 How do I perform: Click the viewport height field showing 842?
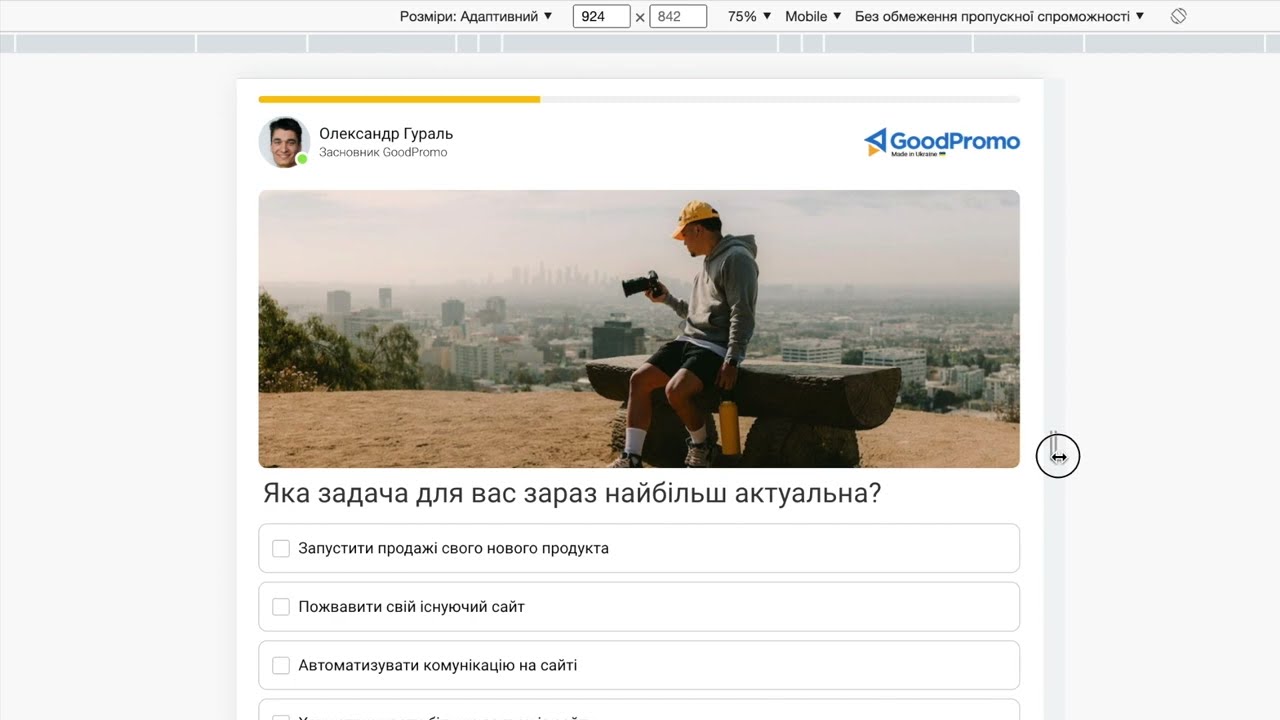[x=678, y=16]
